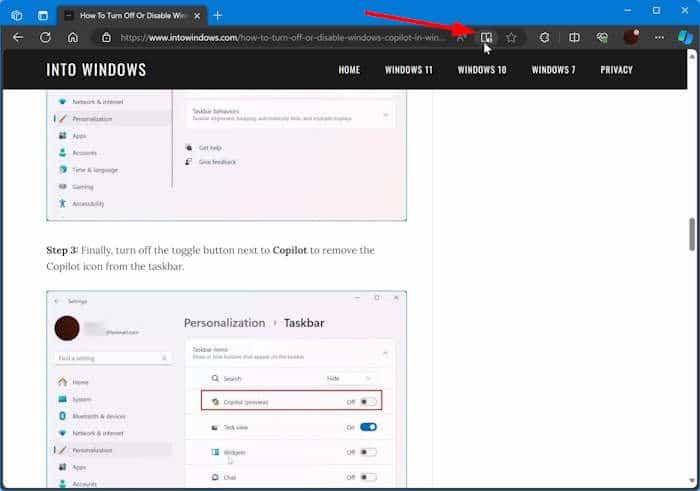Screen dimensions: 700x491
Task: Open the PRIVACY menu item
Action: click(x=616, y=70)
